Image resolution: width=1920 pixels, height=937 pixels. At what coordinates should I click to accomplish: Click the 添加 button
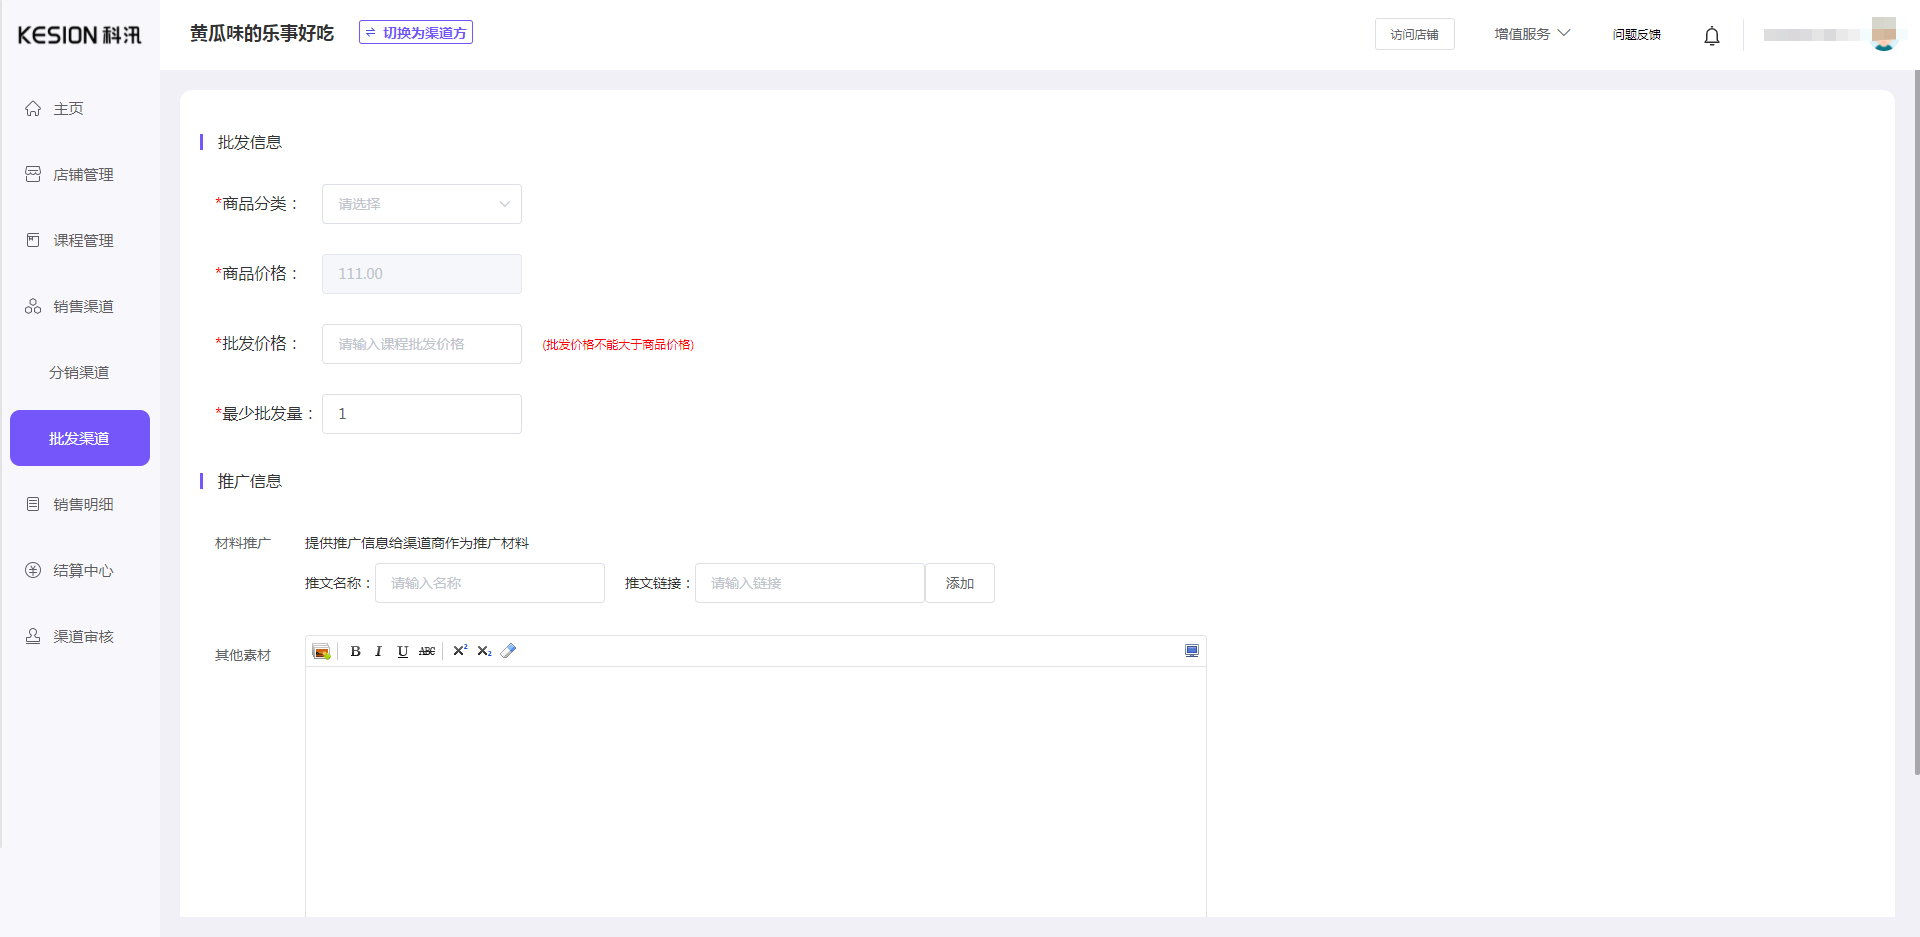959,583
